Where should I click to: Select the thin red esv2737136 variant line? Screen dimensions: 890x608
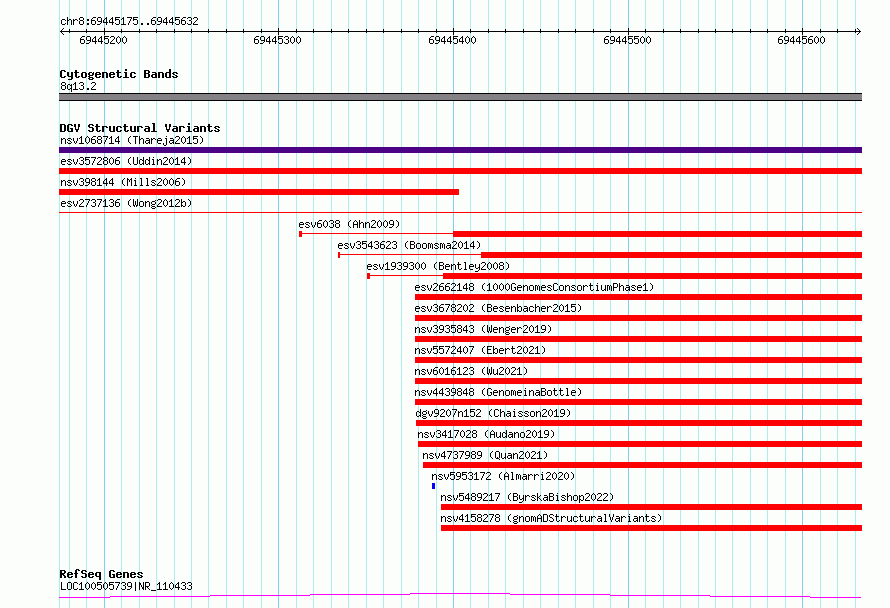pyautogui.click(x=460, y=213)
